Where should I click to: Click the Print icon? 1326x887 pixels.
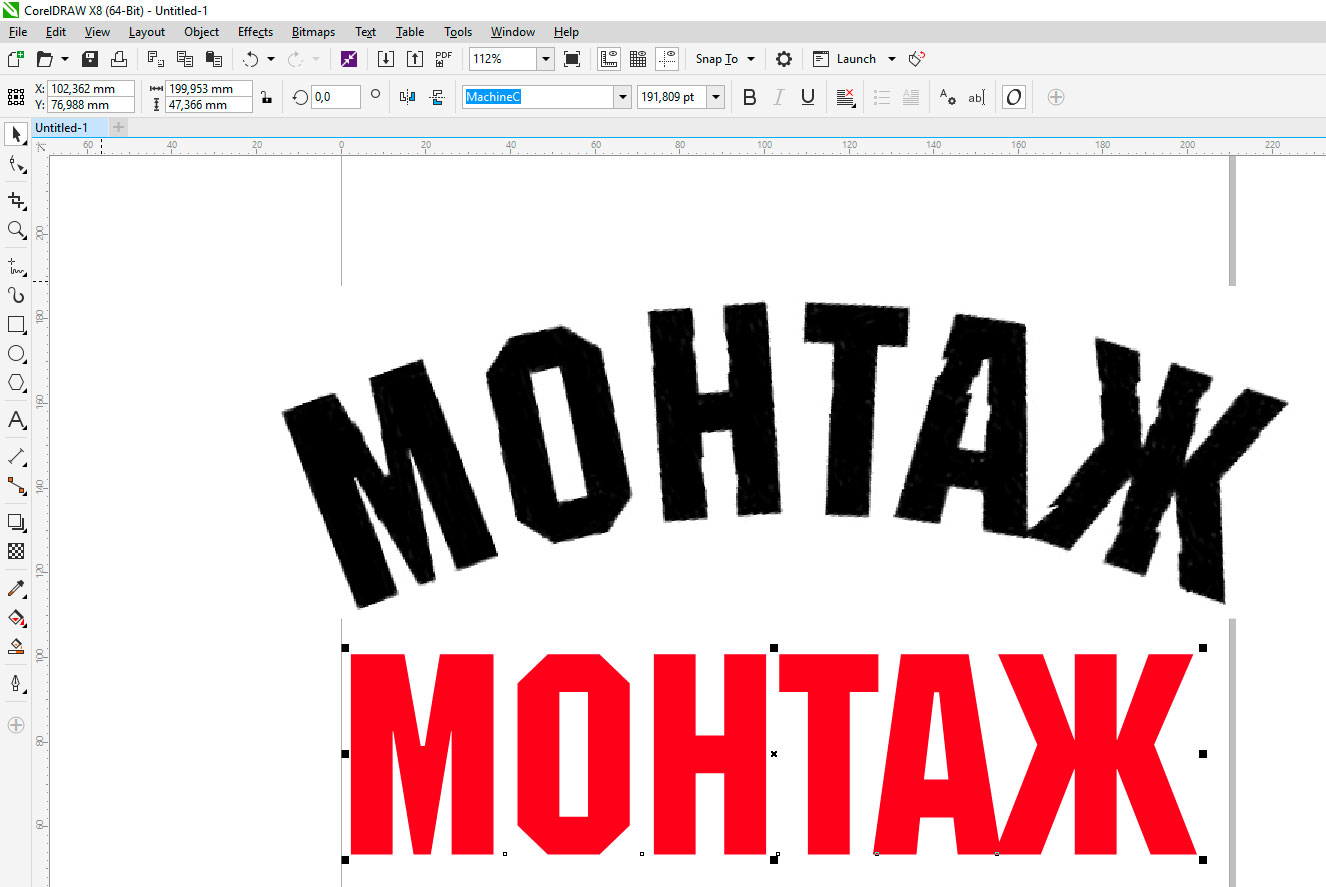[x=119, y=59]
